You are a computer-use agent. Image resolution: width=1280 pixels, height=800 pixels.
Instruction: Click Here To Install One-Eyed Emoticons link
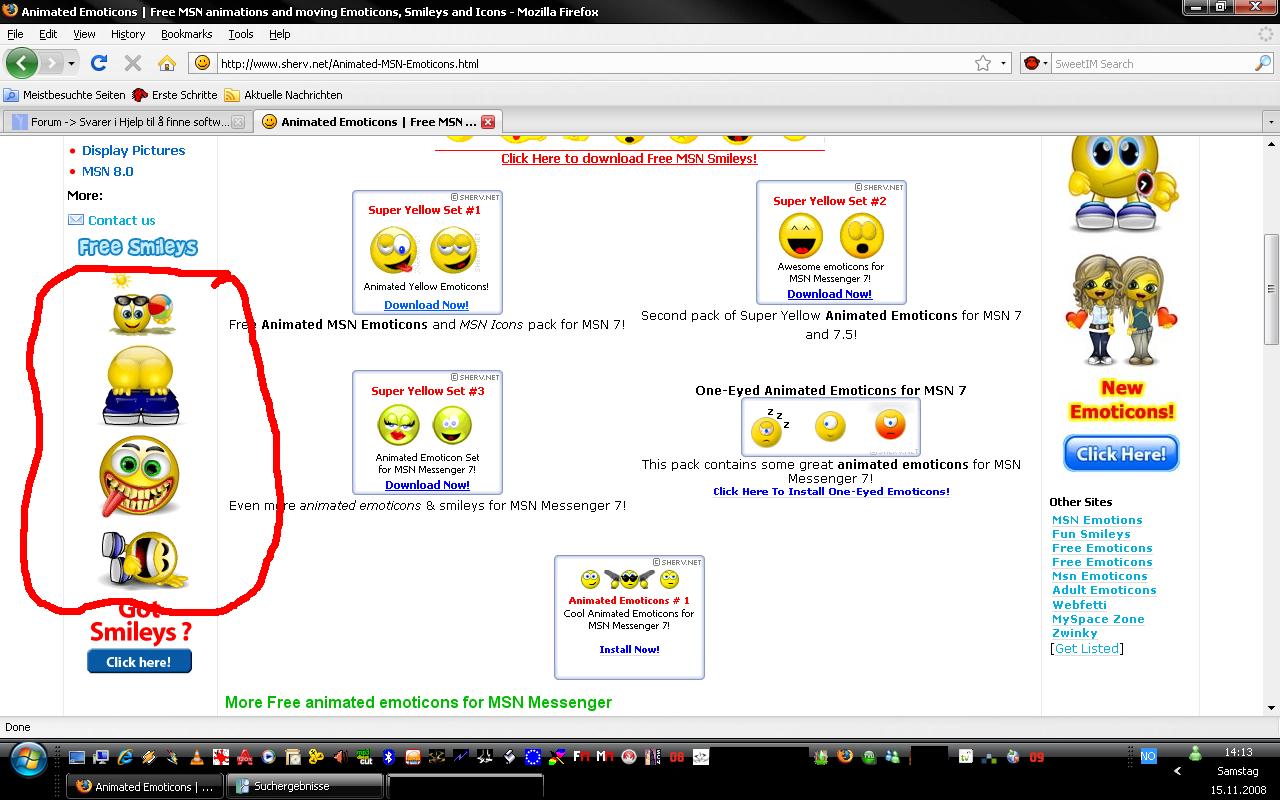831,491
